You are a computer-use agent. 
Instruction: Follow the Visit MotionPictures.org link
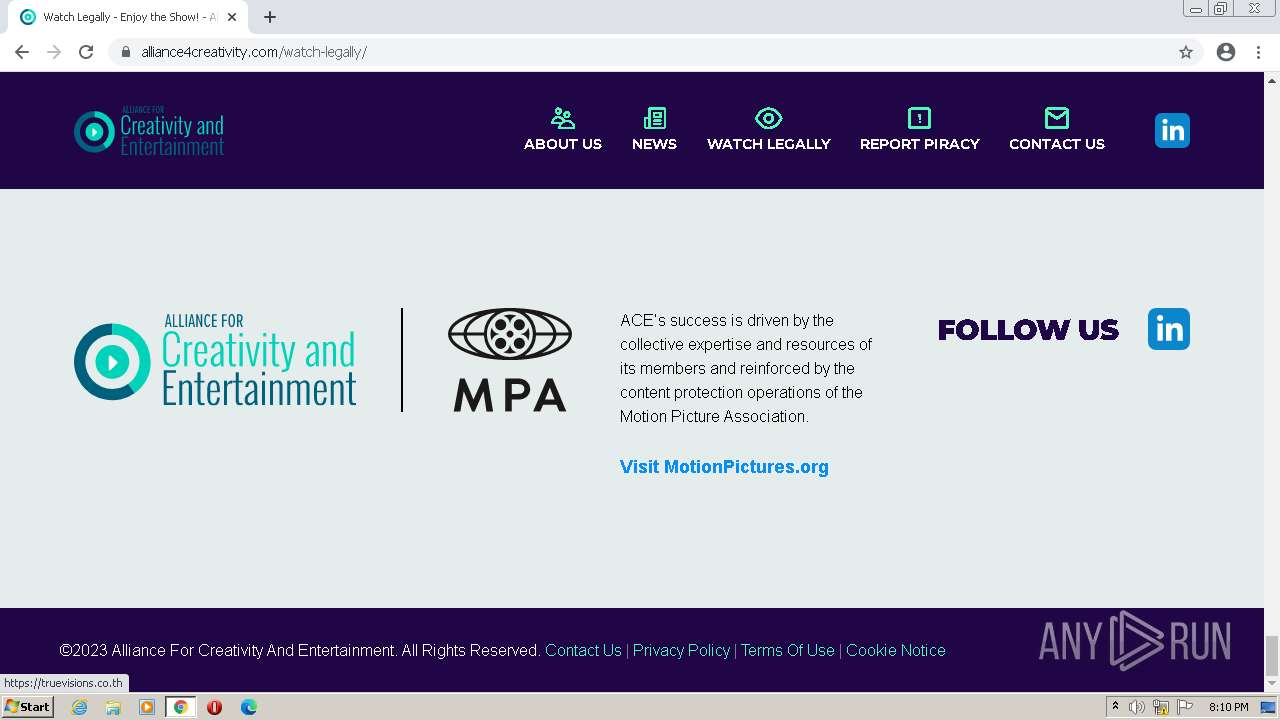pyautogui.click(x=724, y=467)
